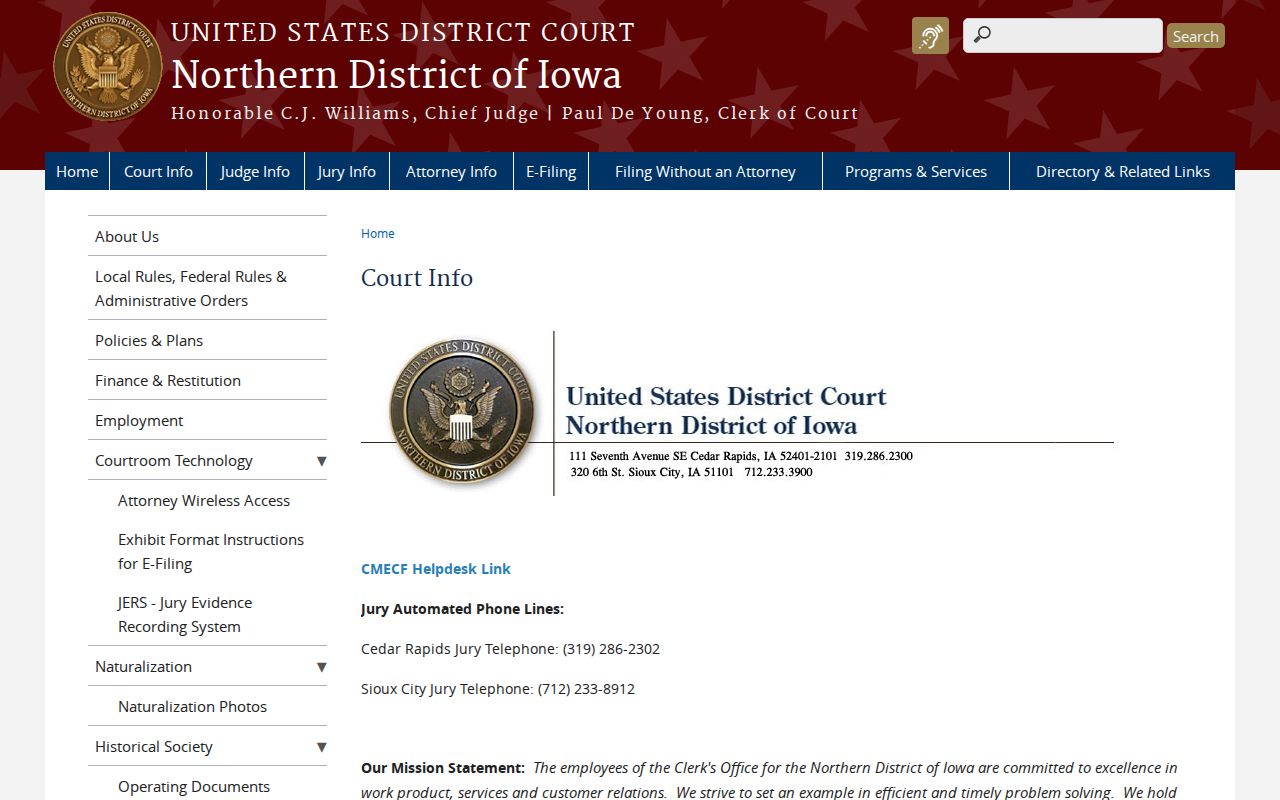1280x800 pixels.
Task: Click the court seal logo in header
Action: 108,66
